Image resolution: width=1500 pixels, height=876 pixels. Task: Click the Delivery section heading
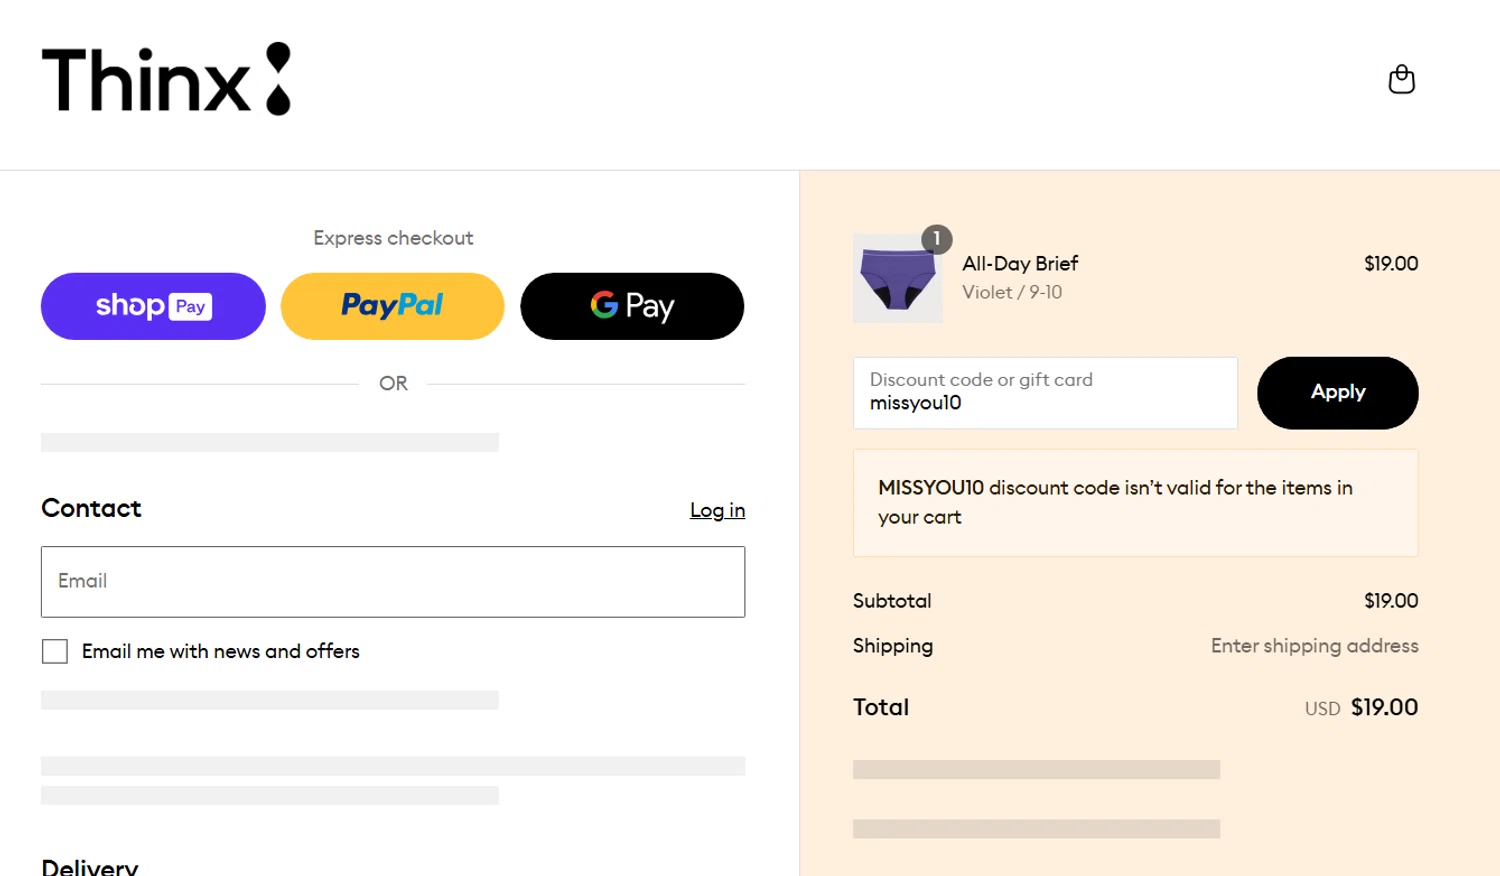tap(90, 866)
